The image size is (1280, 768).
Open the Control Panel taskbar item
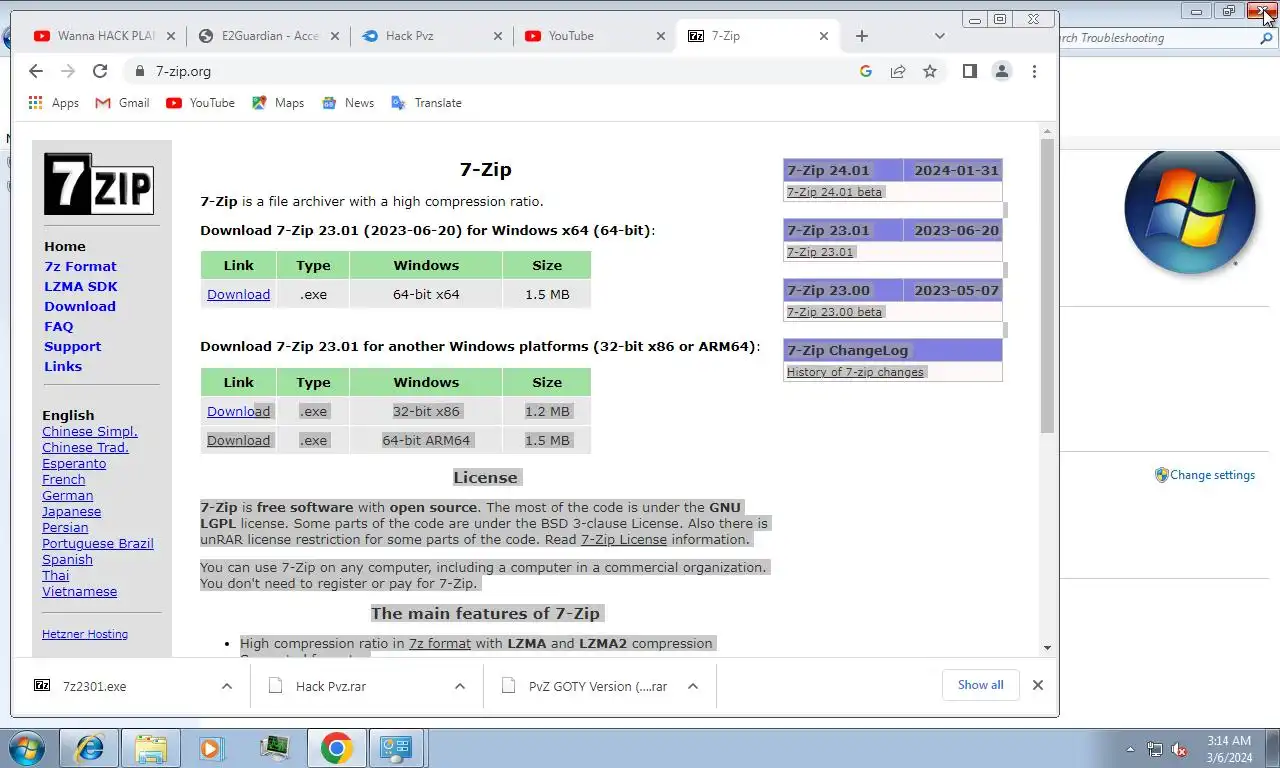click(397, 748)
